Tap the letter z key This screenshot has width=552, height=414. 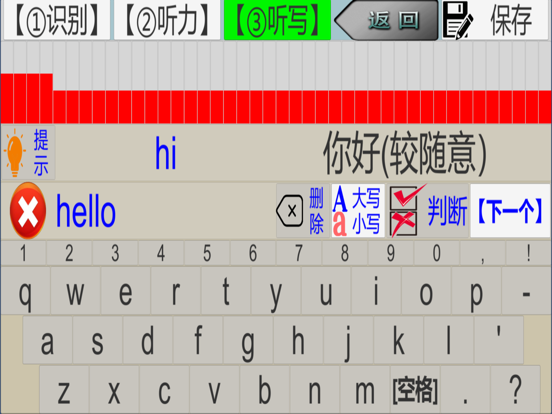click(x=64, y=389)
